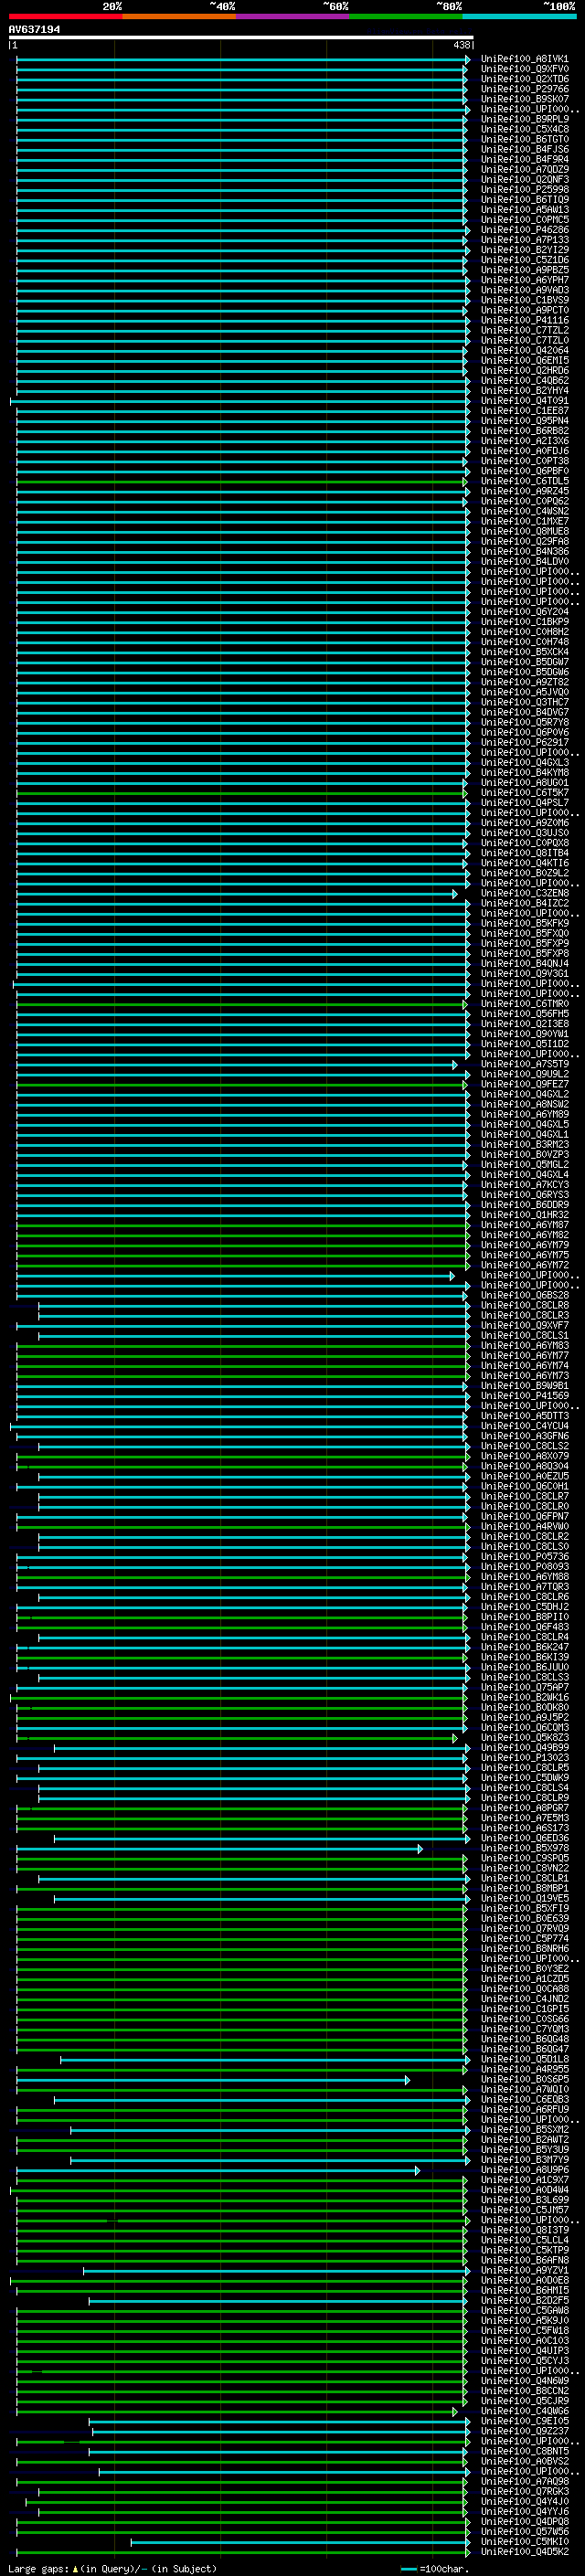This screenshot has width=585, height=2576.
Task: Open hit UniRef100_A8IVK1
Action: click(x=524, y=59)
